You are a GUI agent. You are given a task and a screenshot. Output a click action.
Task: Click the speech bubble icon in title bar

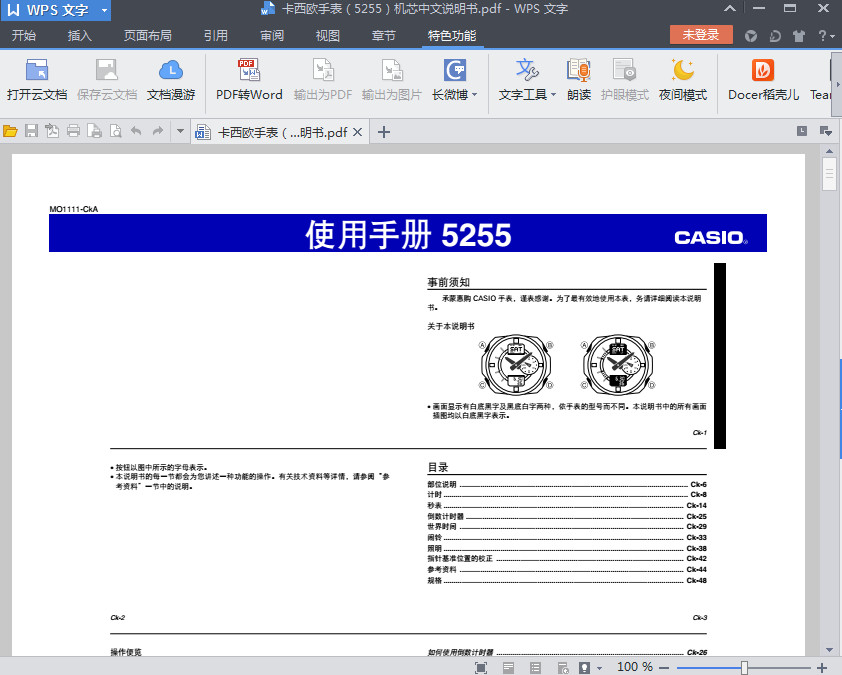point(775,36)
